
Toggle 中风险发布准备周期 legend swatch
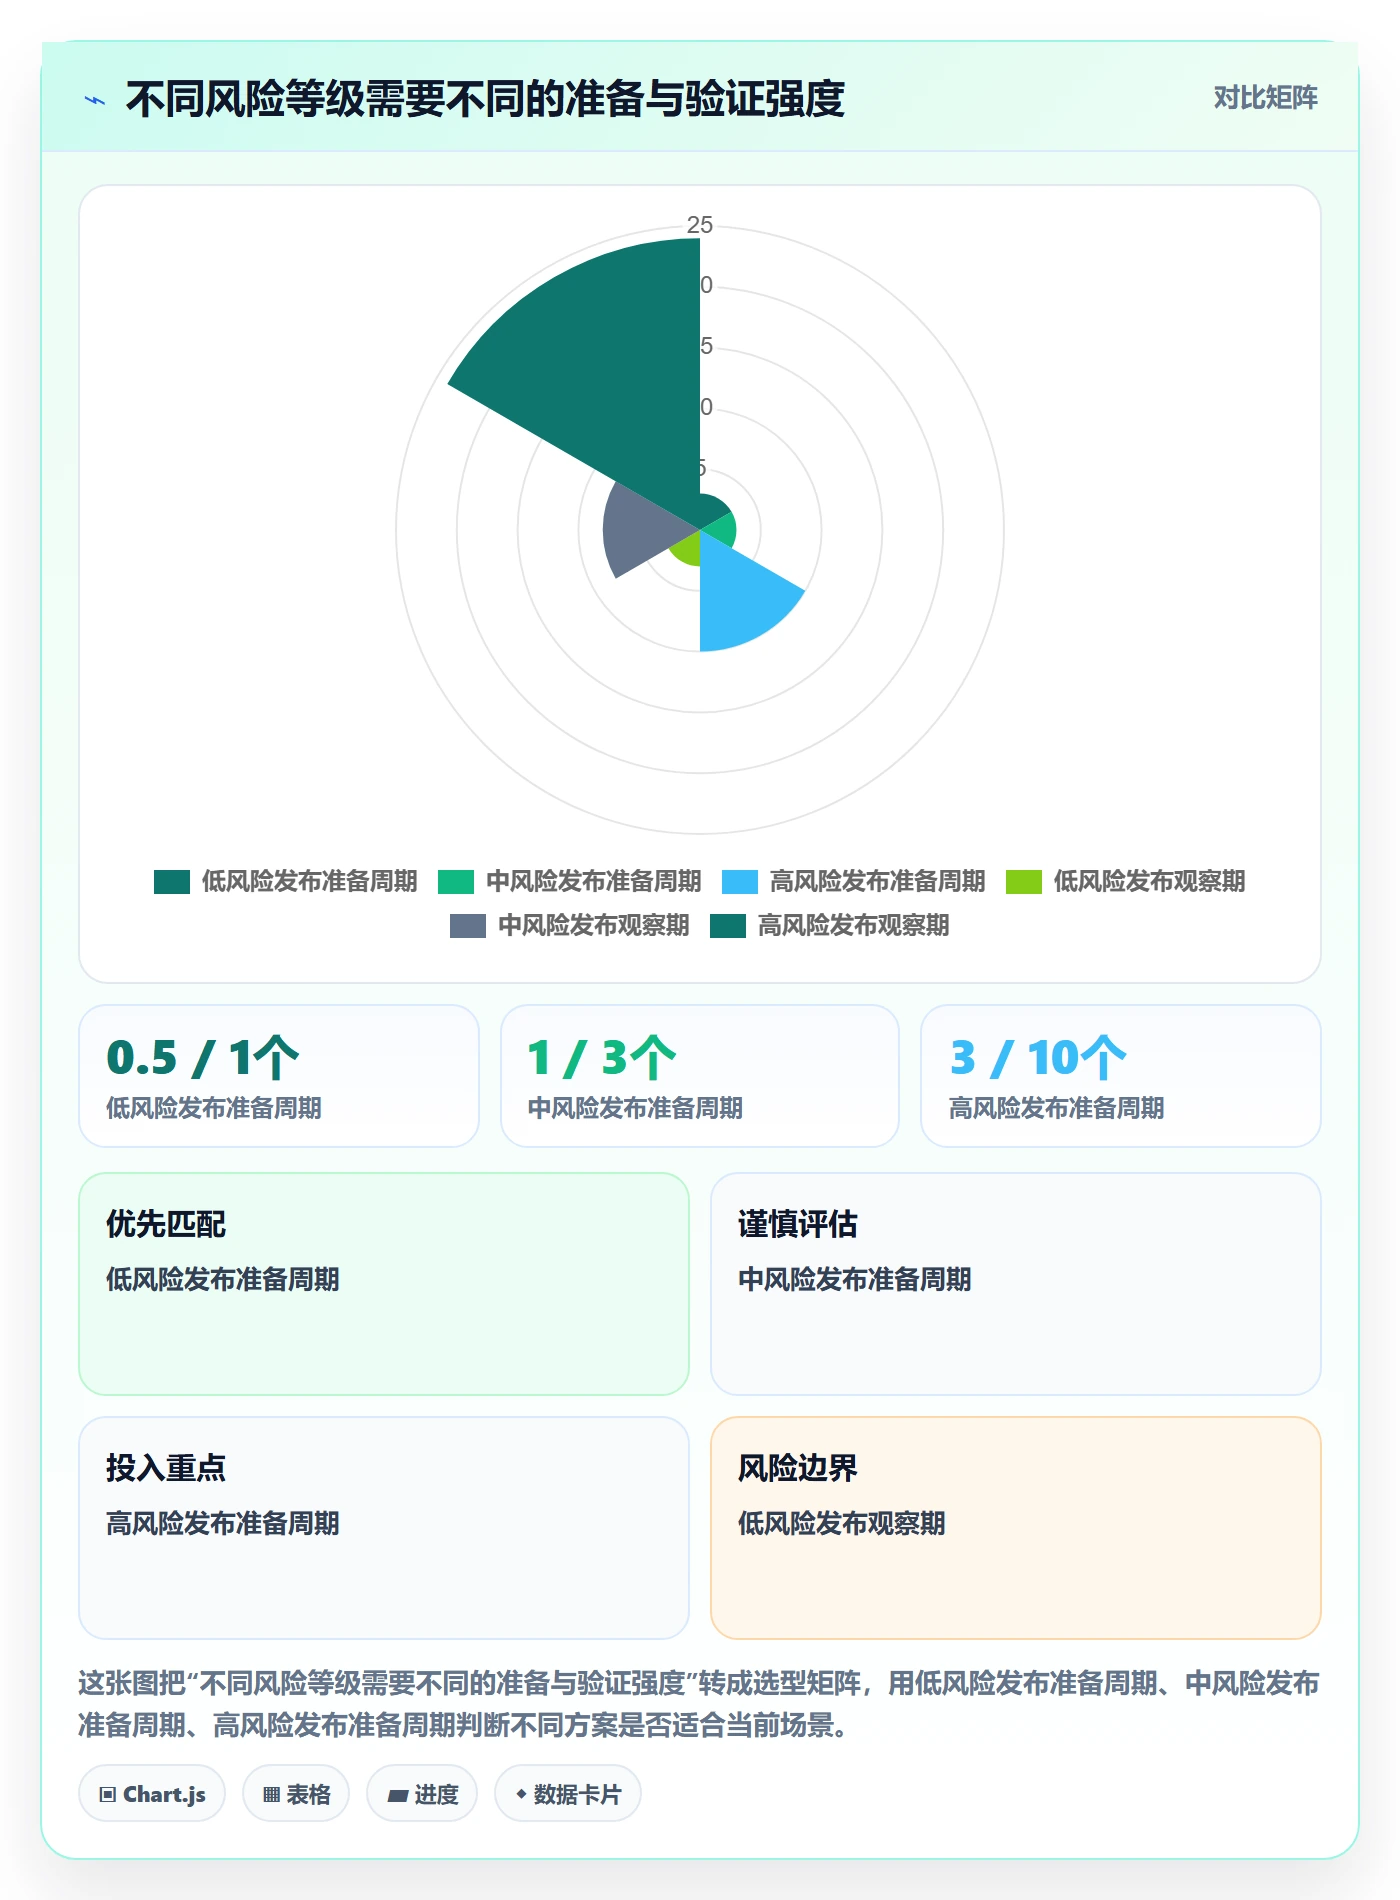[456, 881]
